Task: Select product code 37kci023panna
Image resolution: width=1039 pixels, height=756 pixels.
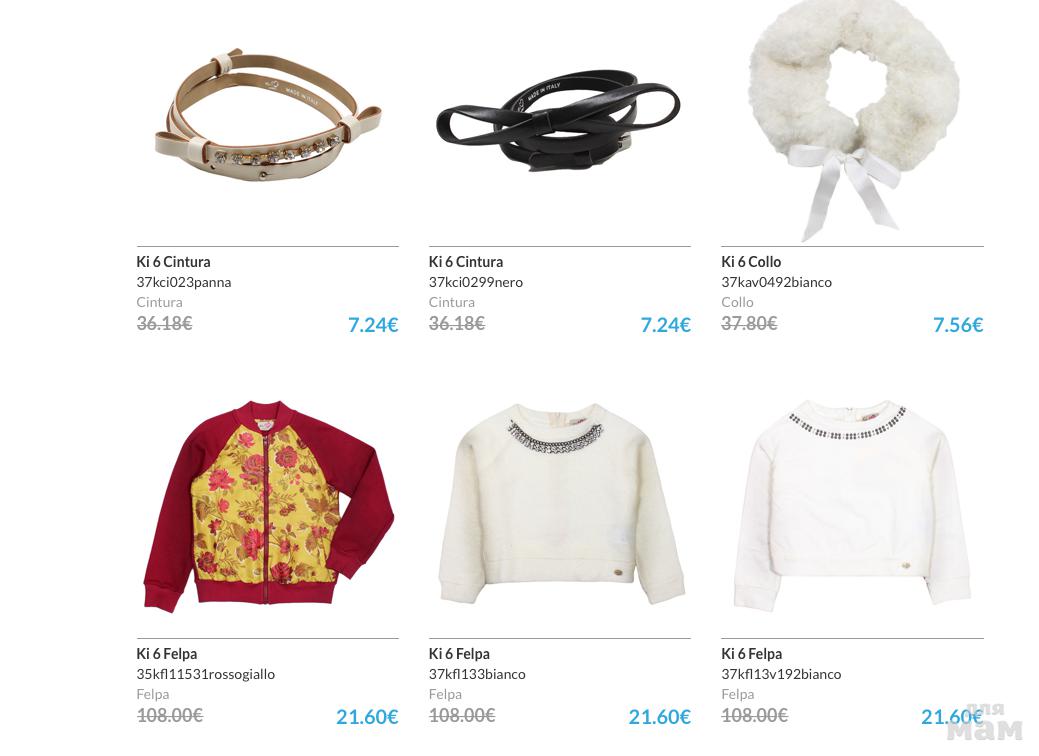Action: tap(184, 282)
